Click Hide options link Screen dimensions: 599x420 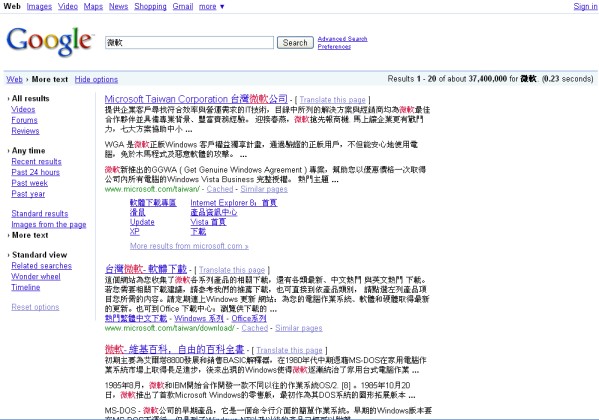[96, 79]
